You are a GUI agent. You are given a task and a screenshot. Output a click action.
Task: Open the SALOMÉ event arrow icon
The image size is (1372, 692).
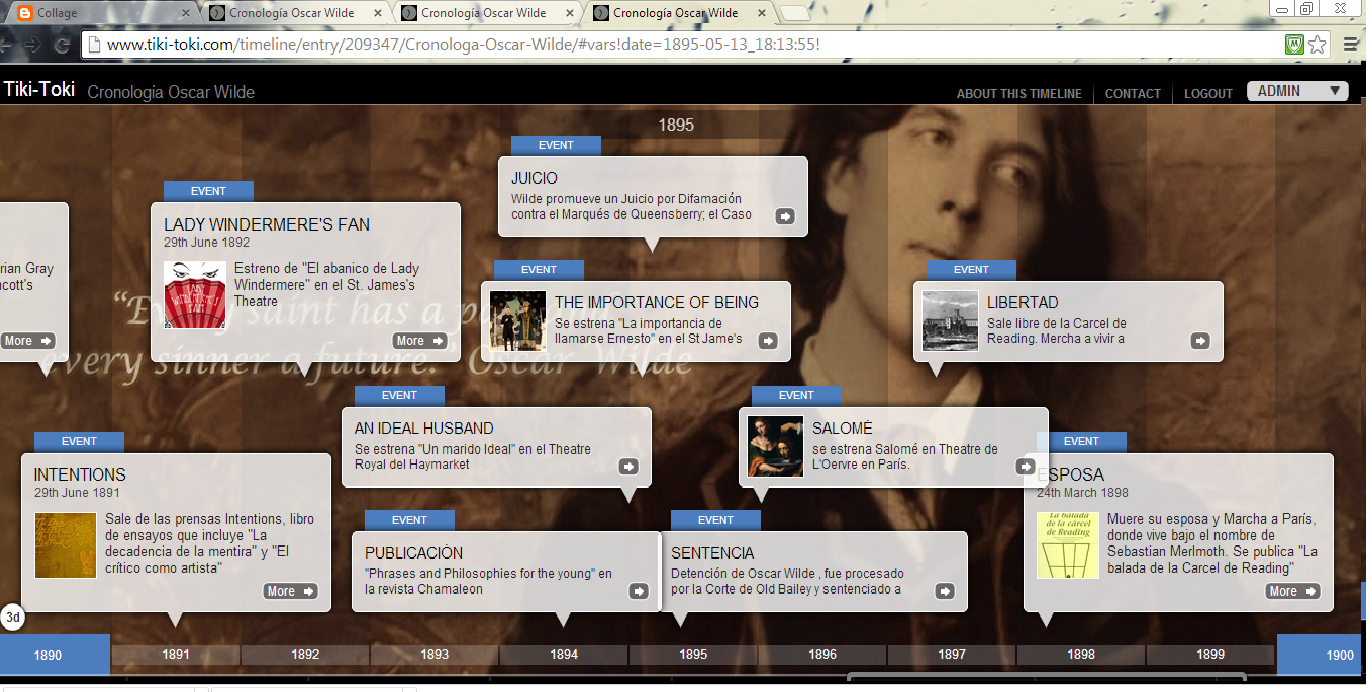[1025, 466]
